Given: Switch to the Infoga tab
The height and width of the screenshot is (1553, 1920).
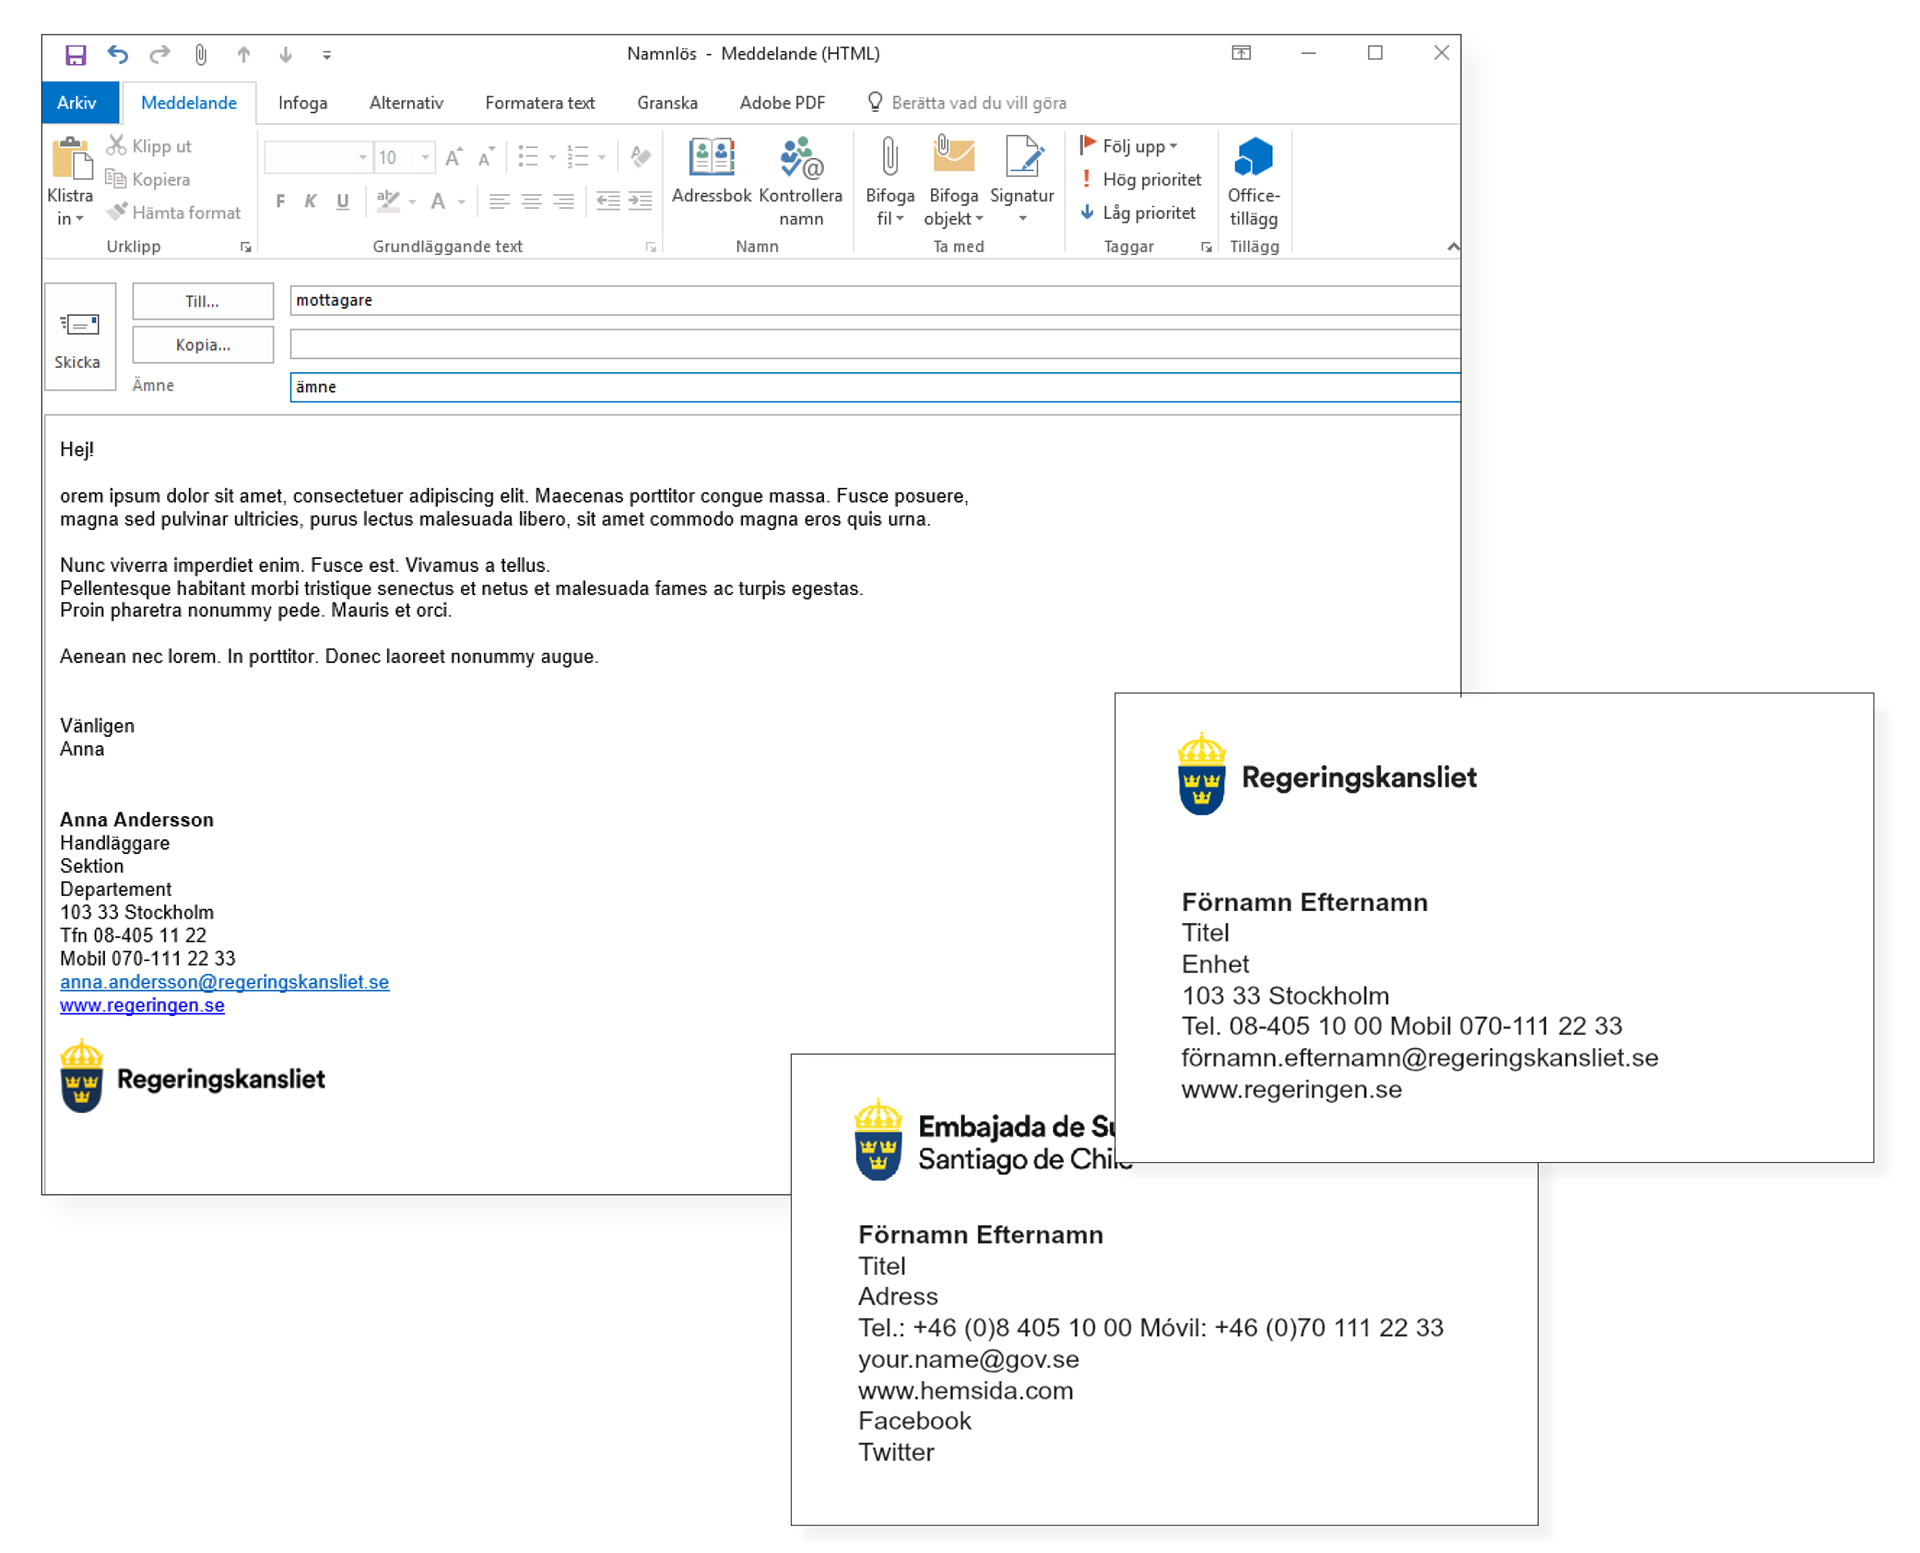Looking at the screenshot, I should pos(302,103).
